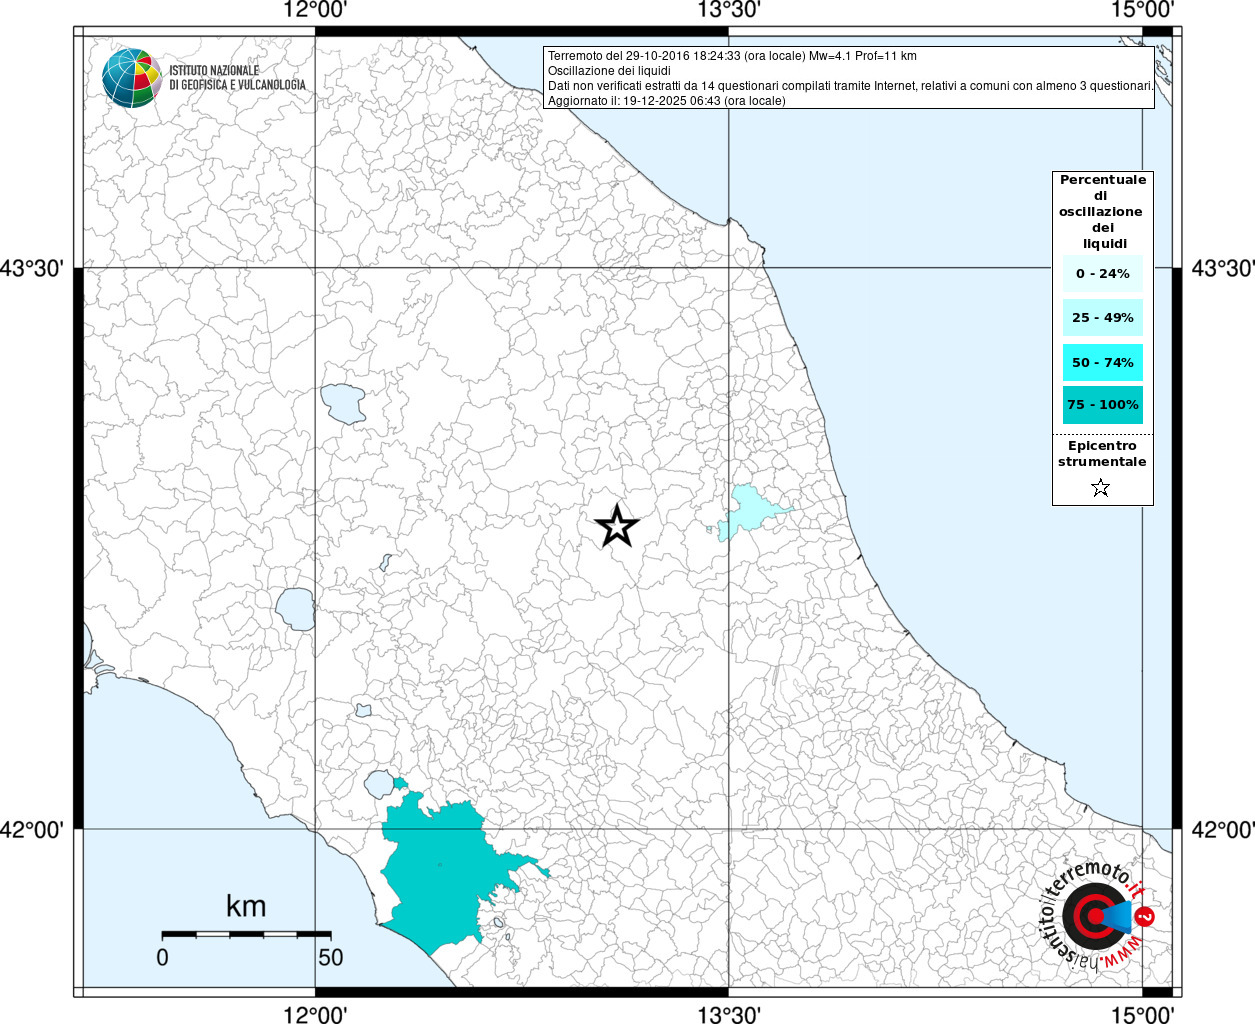Click the top 13°30' longitude label

click(729, 10)
